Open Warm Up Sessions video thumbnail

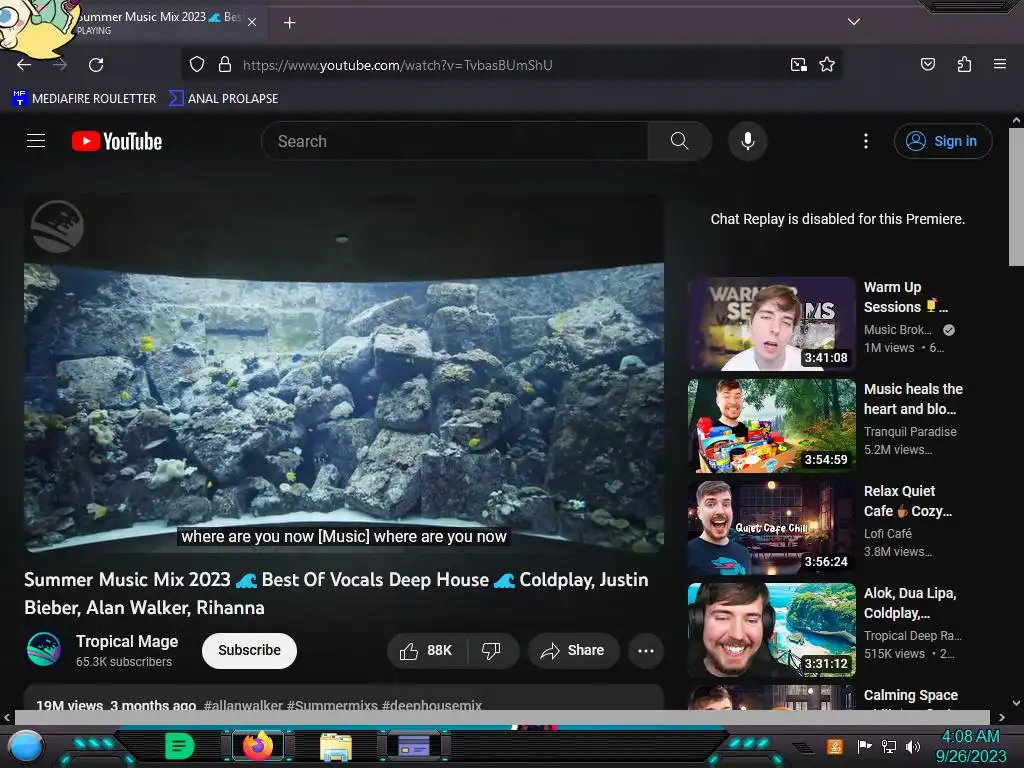point(771,324)
